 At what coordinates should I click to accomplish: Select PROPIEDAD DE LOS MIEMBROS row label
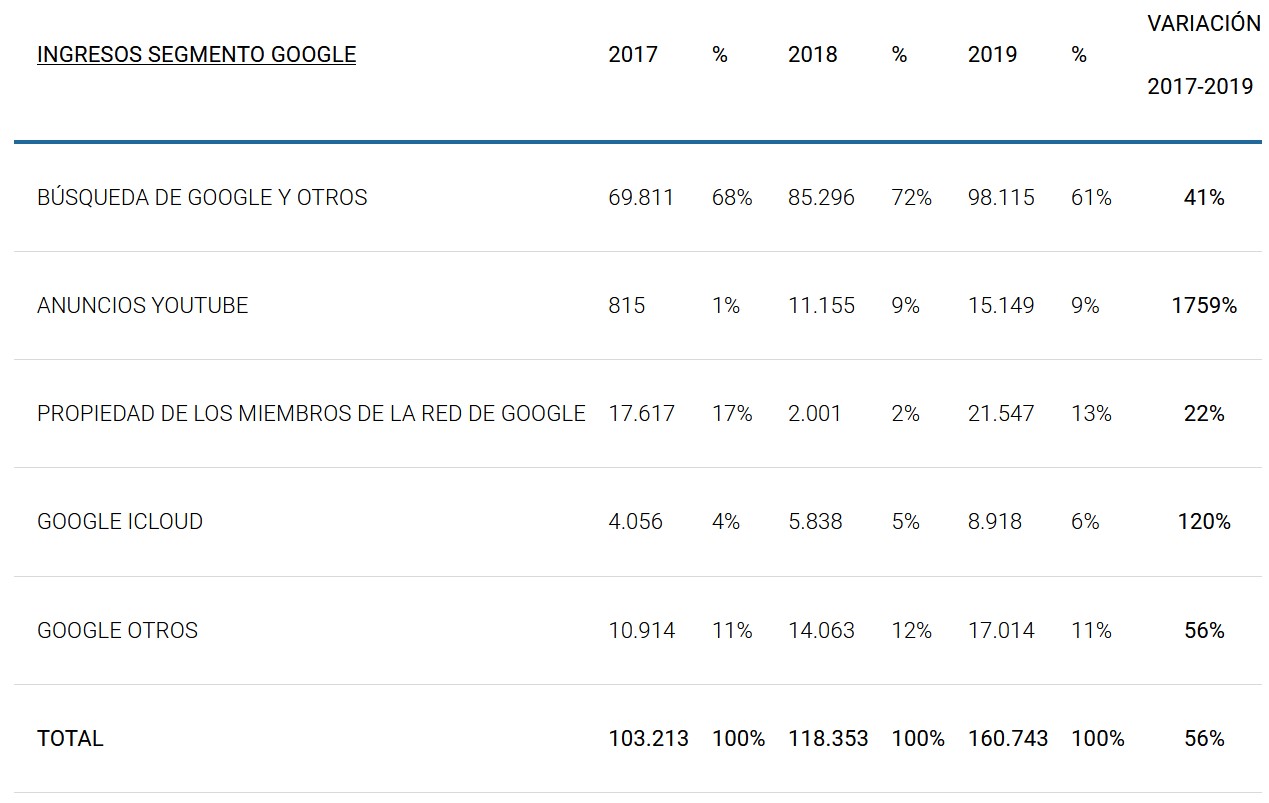pos(311,414)
